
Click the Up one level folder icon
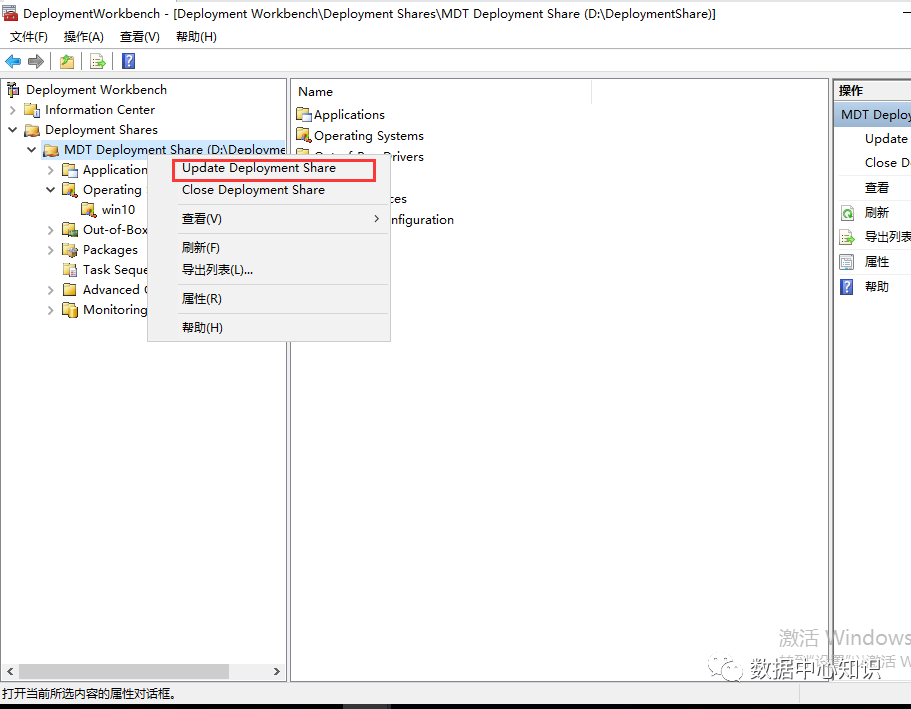(67, 61)
